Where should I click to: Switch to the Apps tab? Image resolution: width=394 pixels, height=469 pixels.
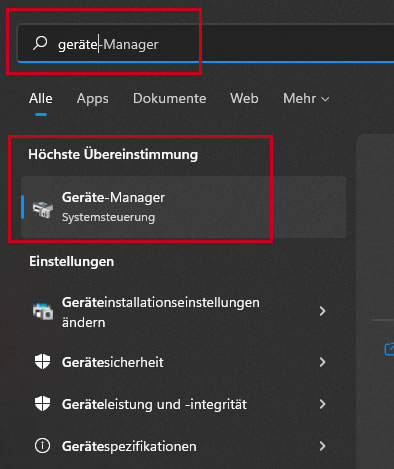coord(93,98)
